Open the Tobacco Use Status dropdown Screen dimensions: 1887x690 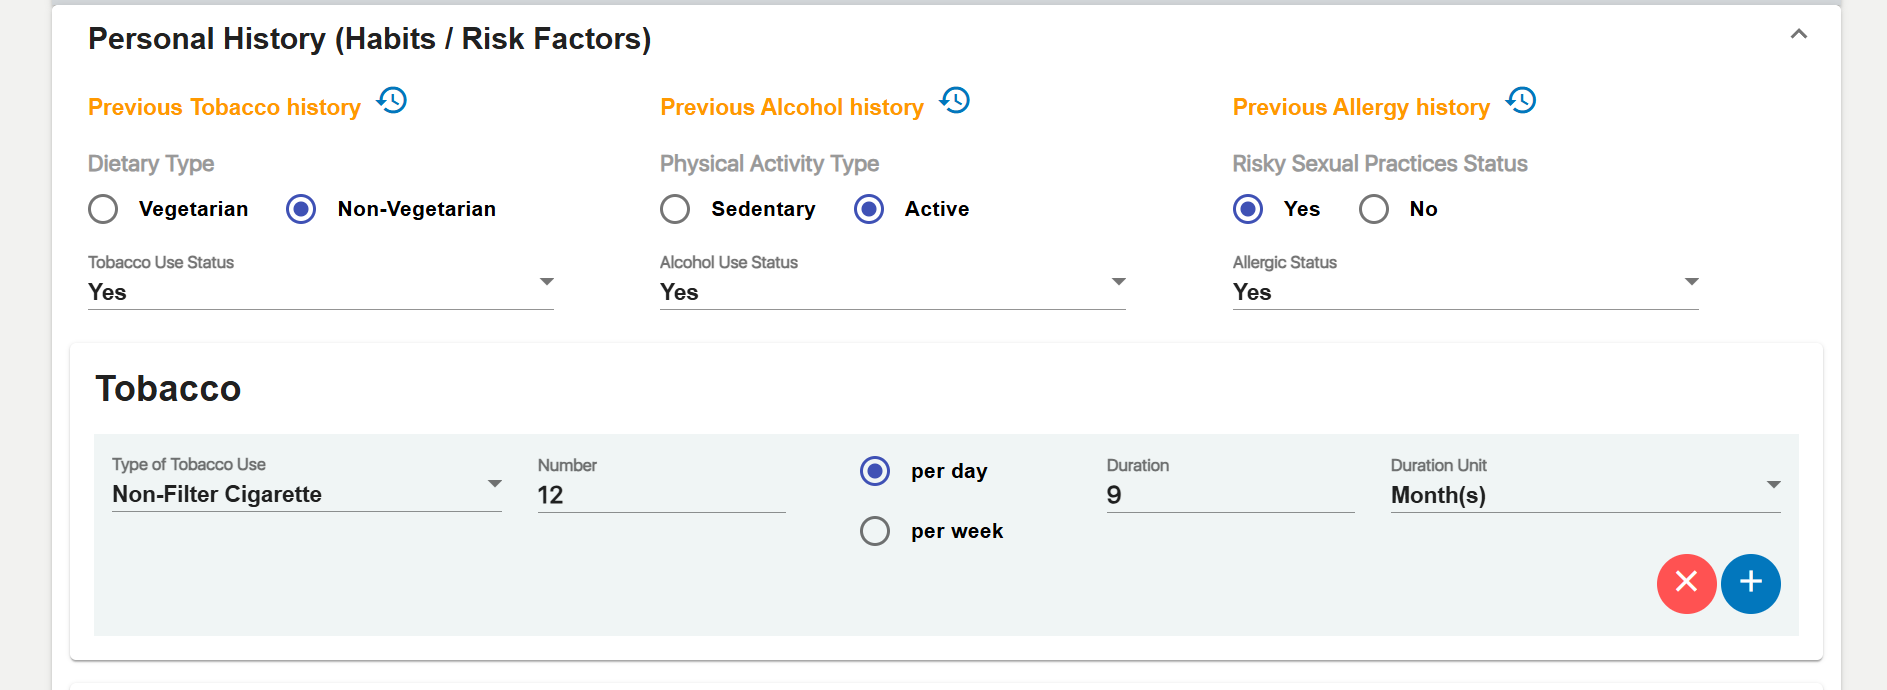point(320,292)
